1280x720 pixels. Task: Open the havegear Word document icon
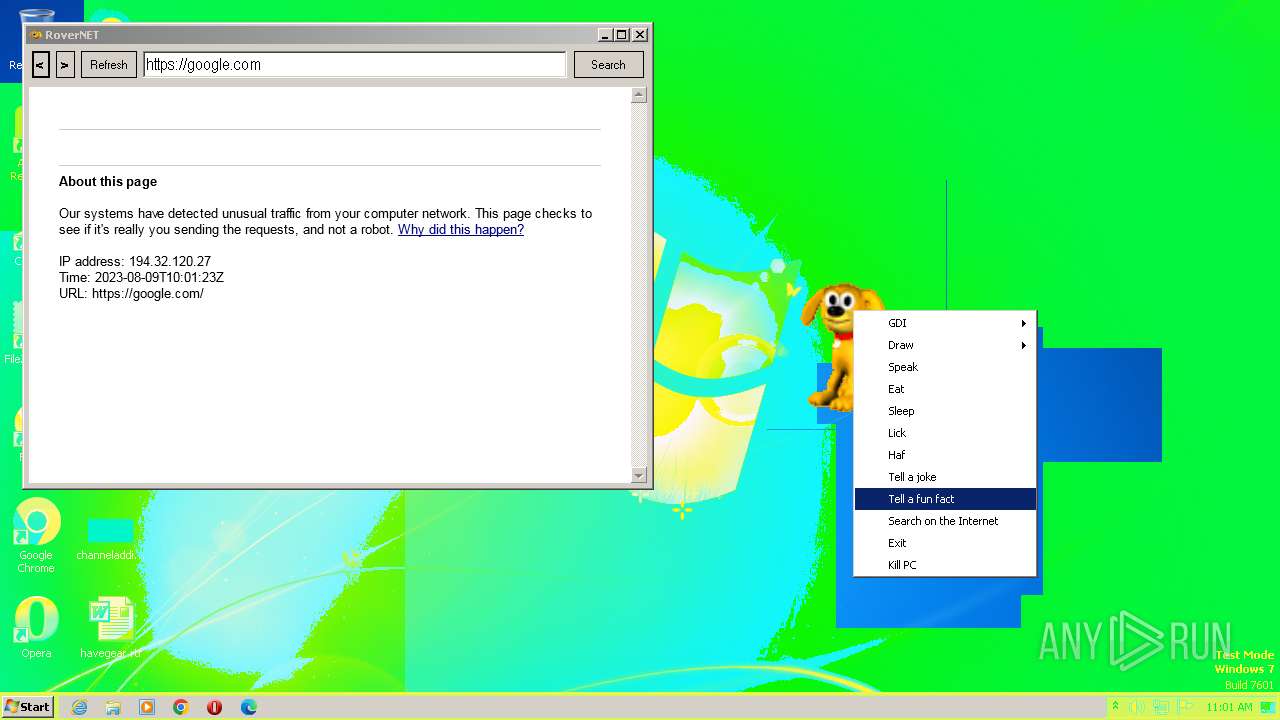(x=110, y=628)
